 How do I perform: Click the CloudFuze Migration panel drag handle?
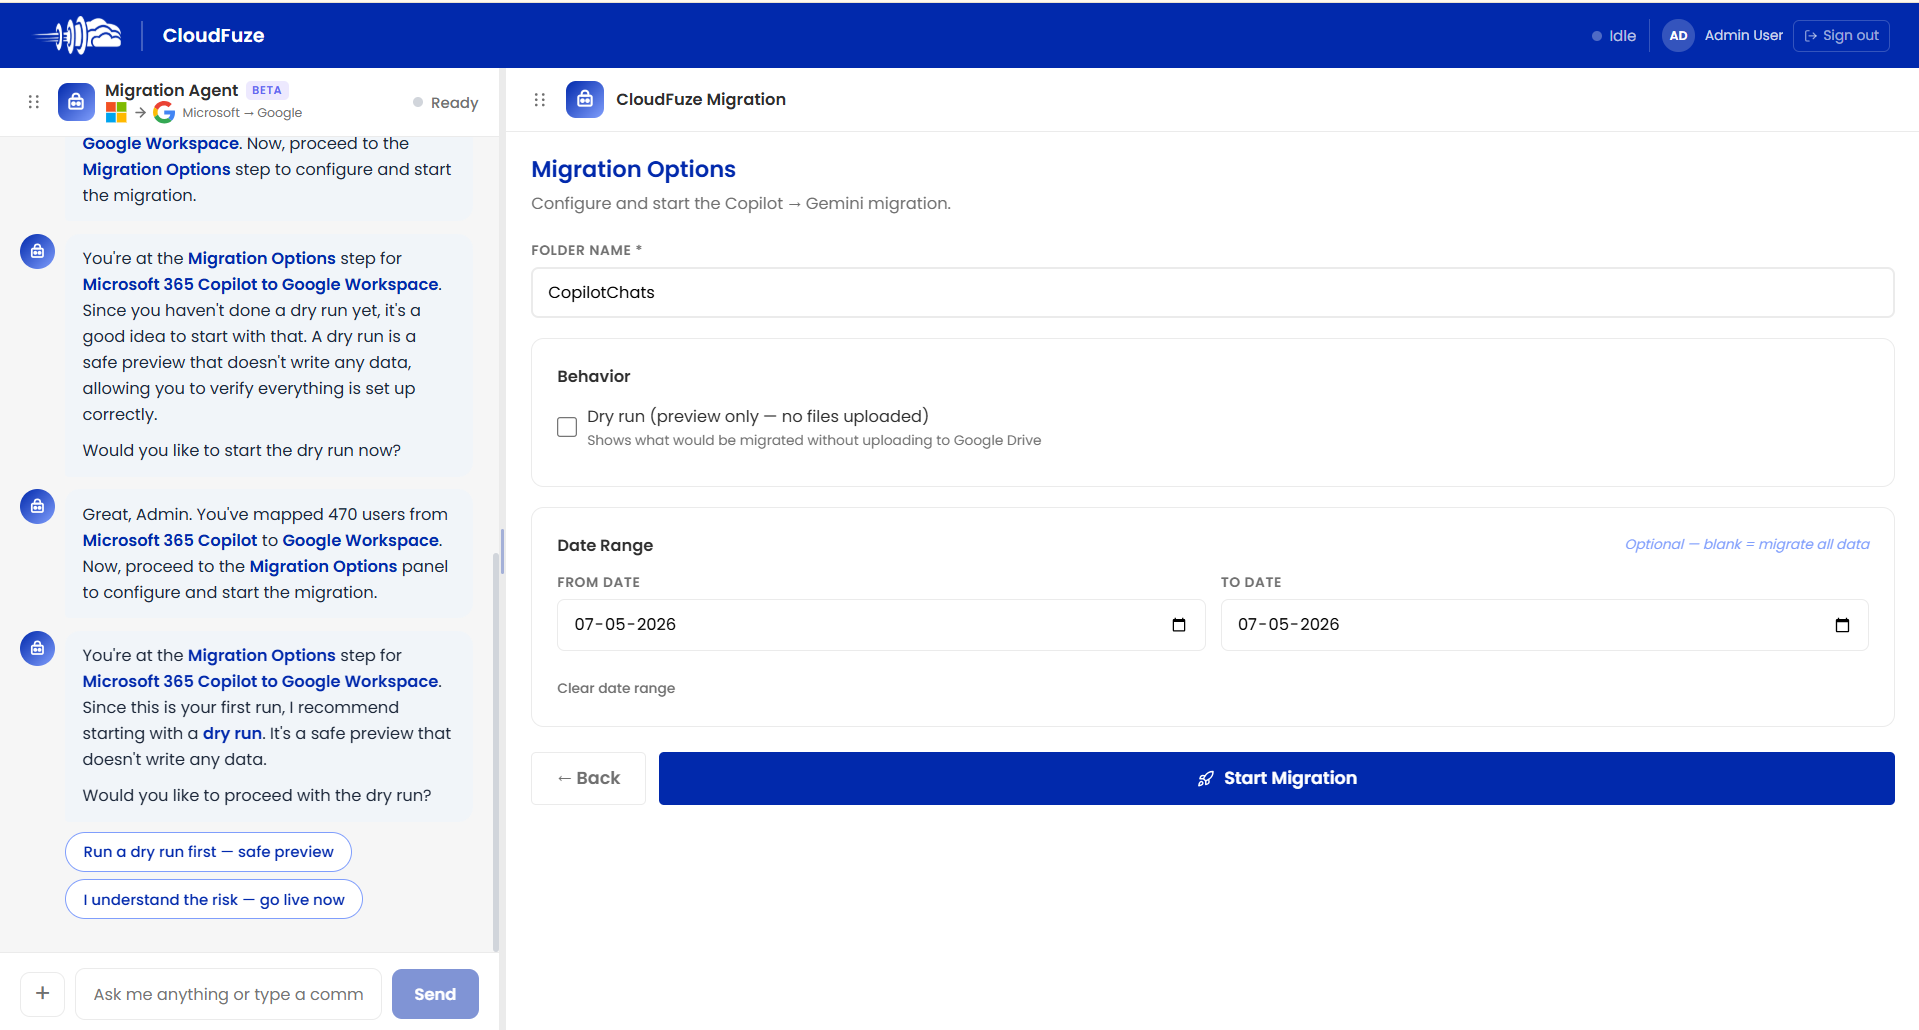tap(540, 100)
